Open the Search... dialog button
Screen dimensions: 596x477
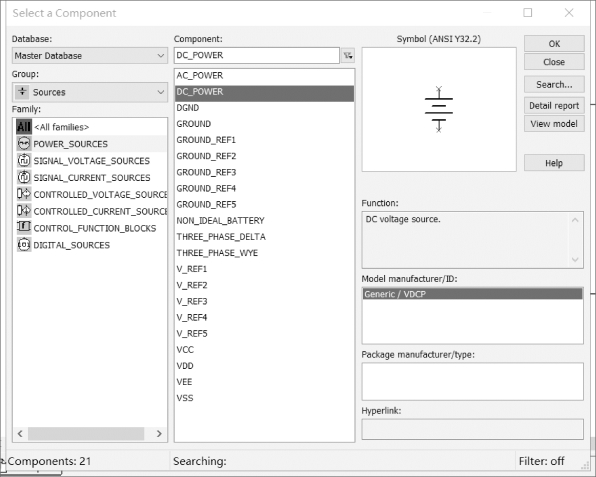tap(554, 84)
